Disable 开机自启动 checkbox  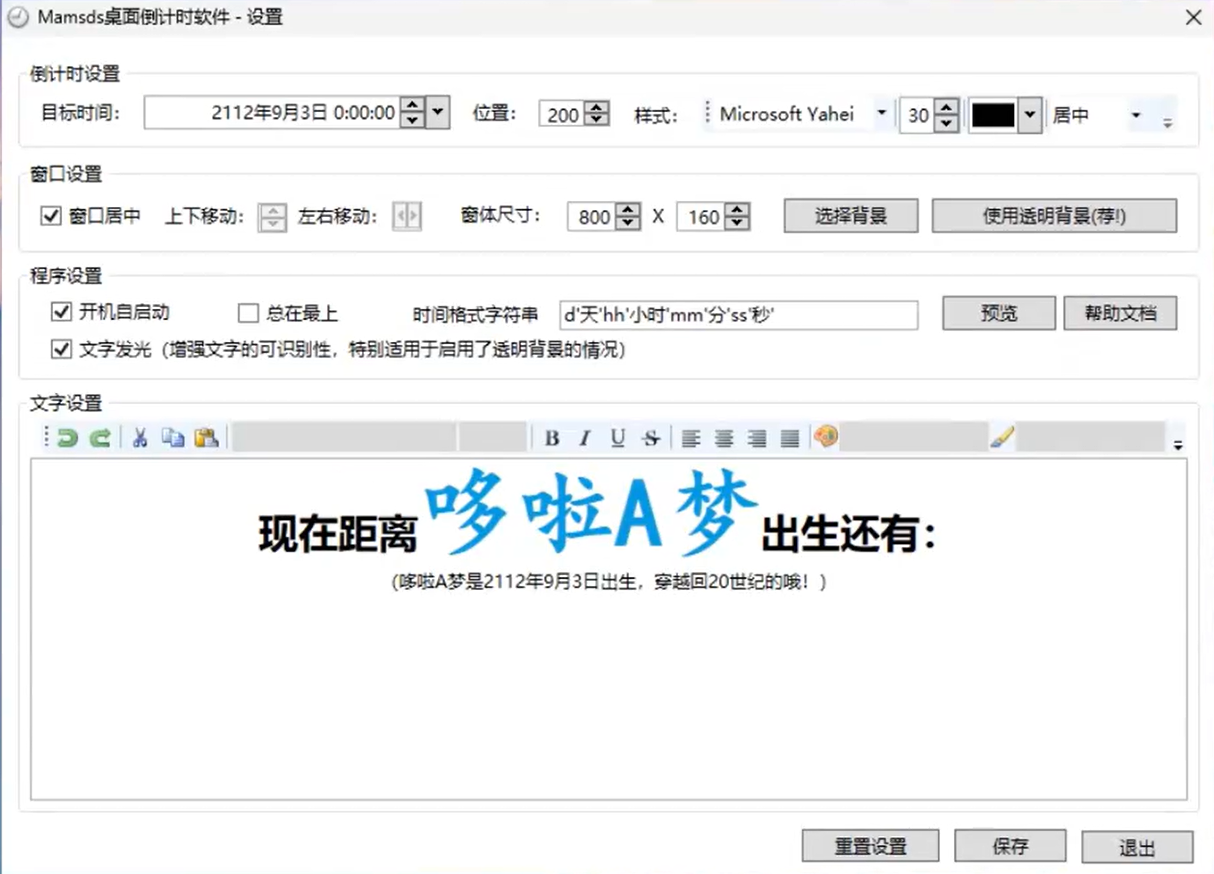point(61,313)
